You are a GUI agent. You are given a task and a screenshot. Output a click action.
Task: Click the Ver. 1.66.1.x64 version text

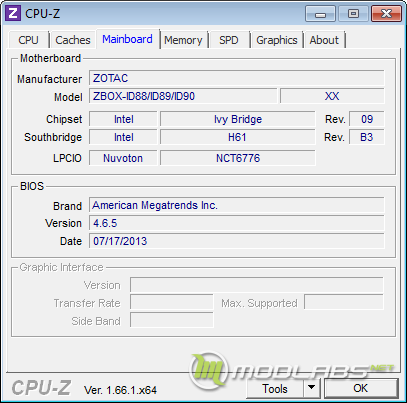pos(120,390)
